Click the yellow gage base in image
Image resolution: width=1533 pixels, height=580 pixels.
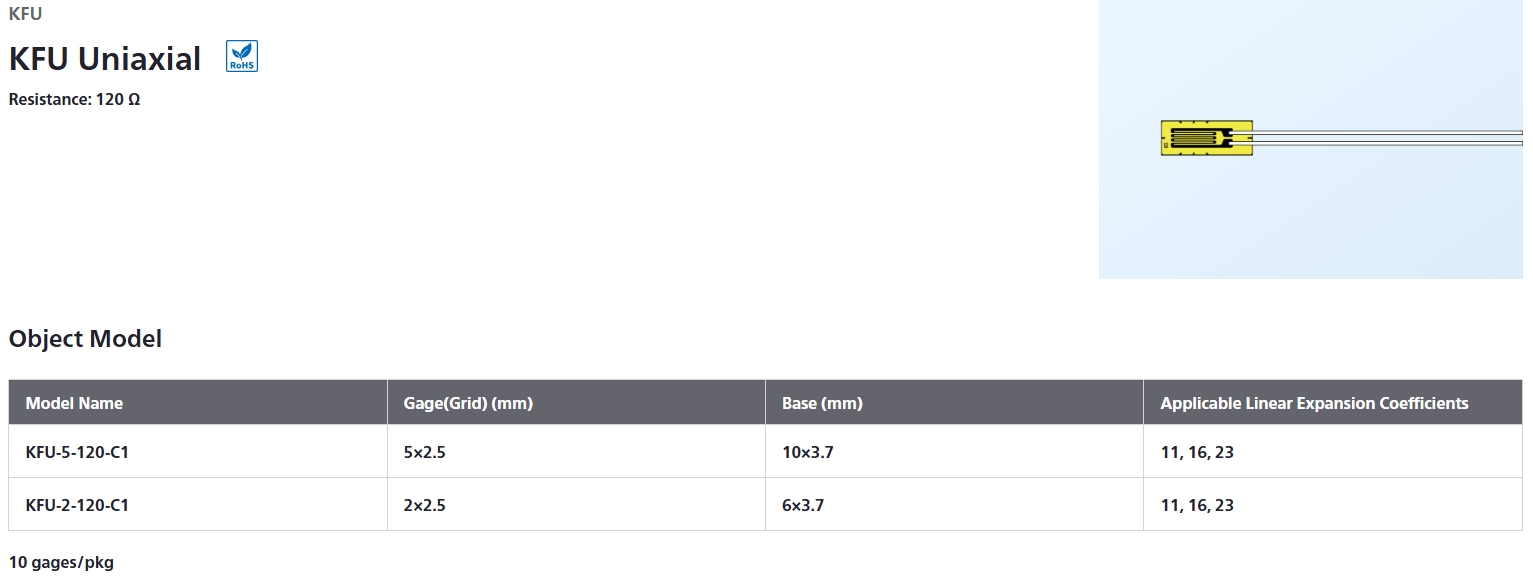(x=1206, y=138)
